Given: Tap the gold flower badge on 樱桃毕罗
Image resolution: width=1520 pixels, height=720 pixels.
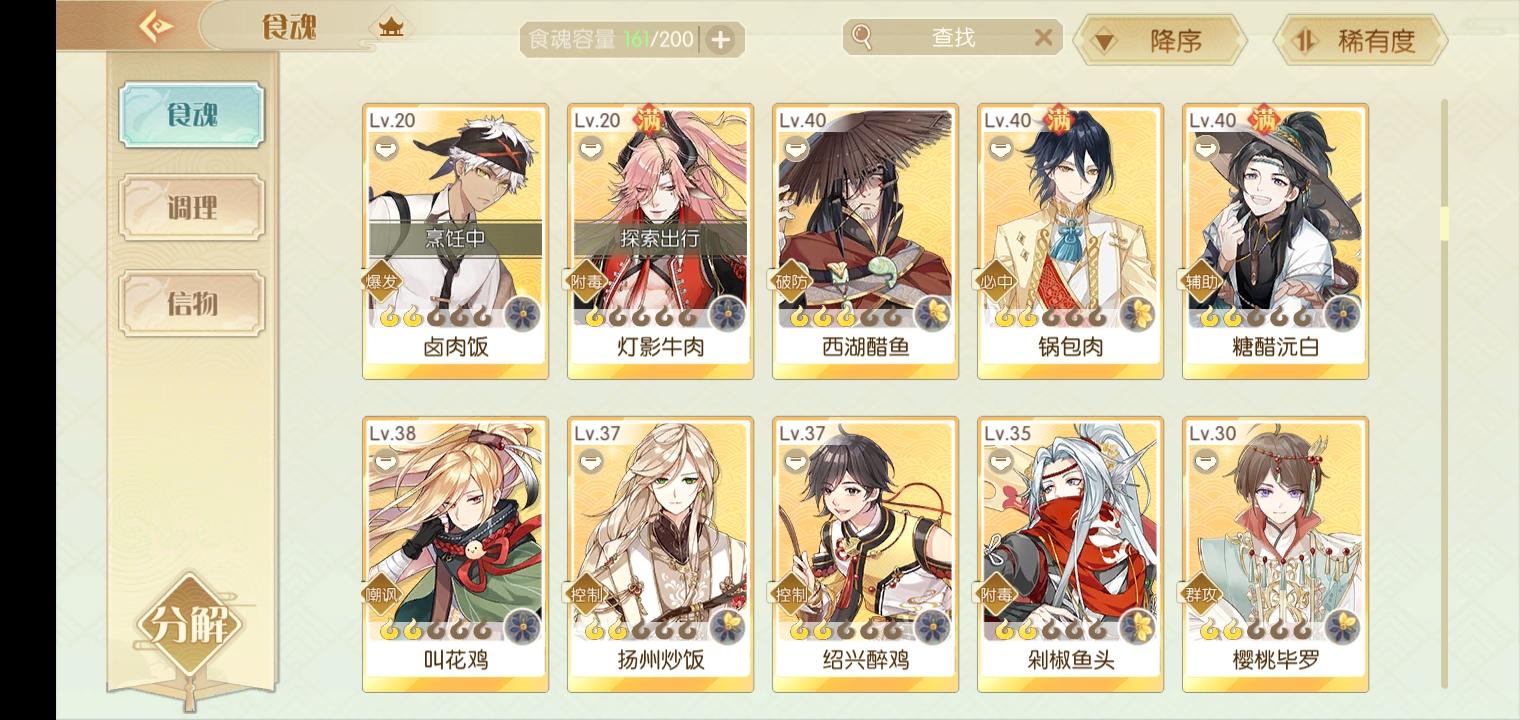Looking at the screenshot, I should tap(1342, 627).
